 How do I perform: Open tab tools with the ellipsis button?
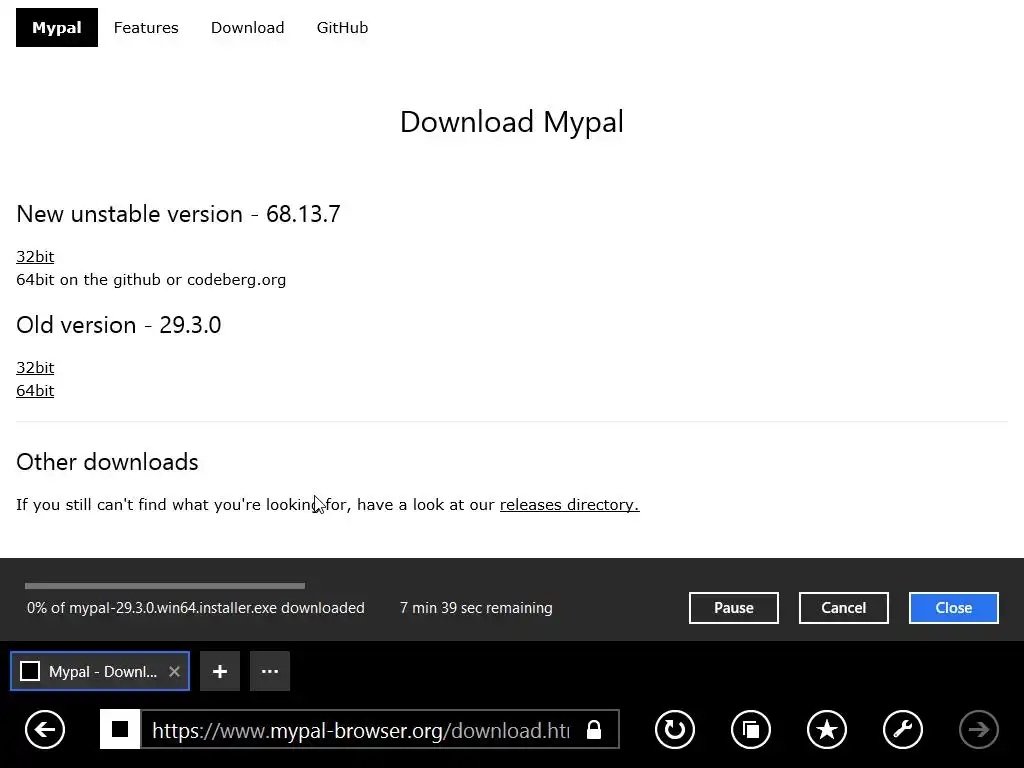(270, 671)
